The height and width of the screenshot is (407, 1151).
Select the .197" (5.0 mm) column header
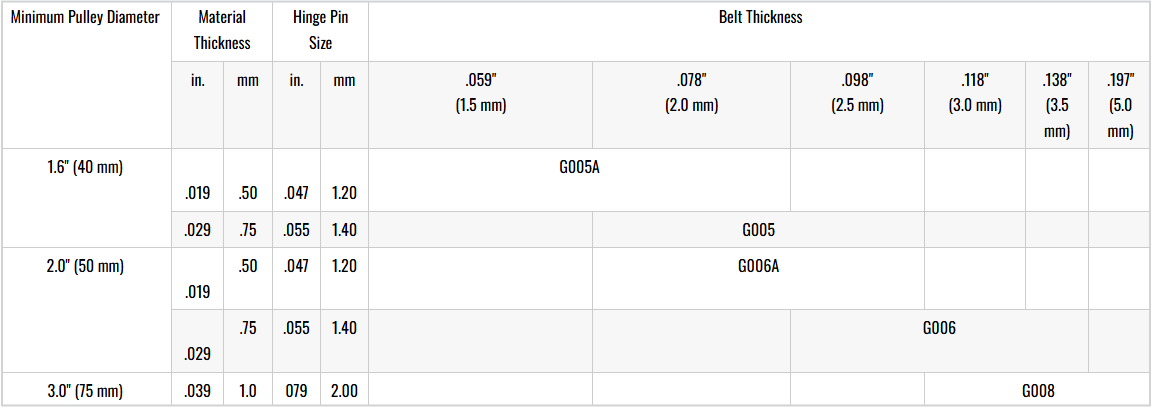point(1119,105)
